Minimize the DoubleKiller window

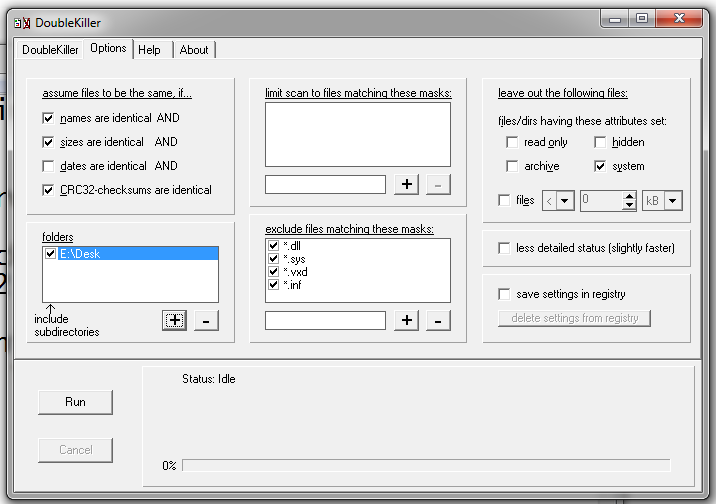tap(615, 19)
